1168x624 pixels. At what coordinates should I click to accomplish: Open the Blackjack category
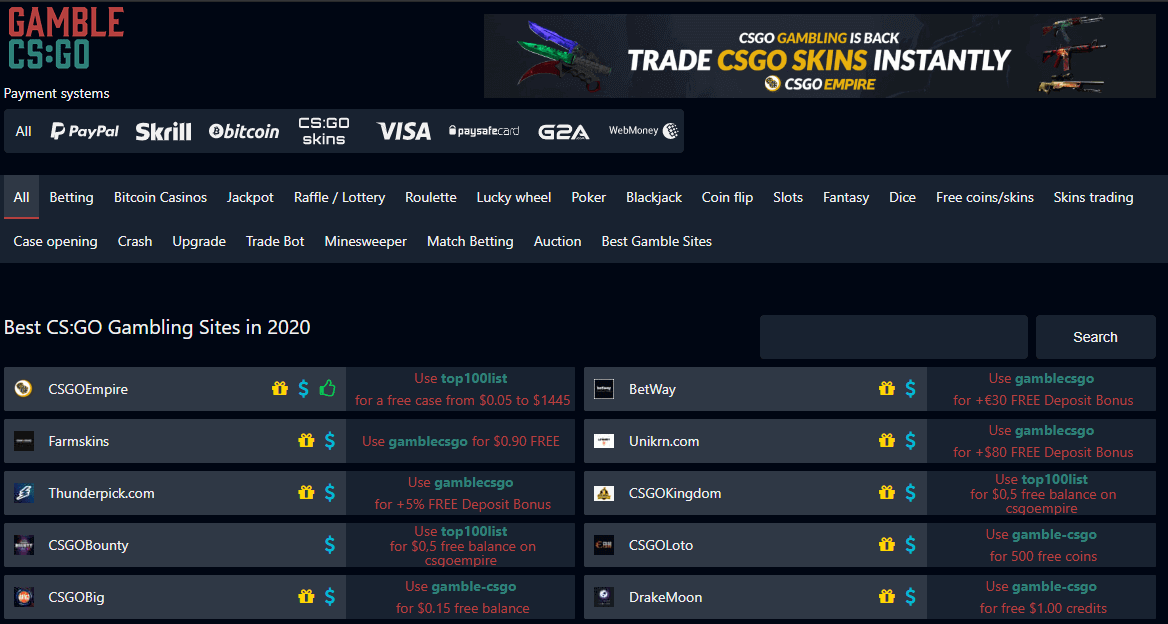pos(654,197)
